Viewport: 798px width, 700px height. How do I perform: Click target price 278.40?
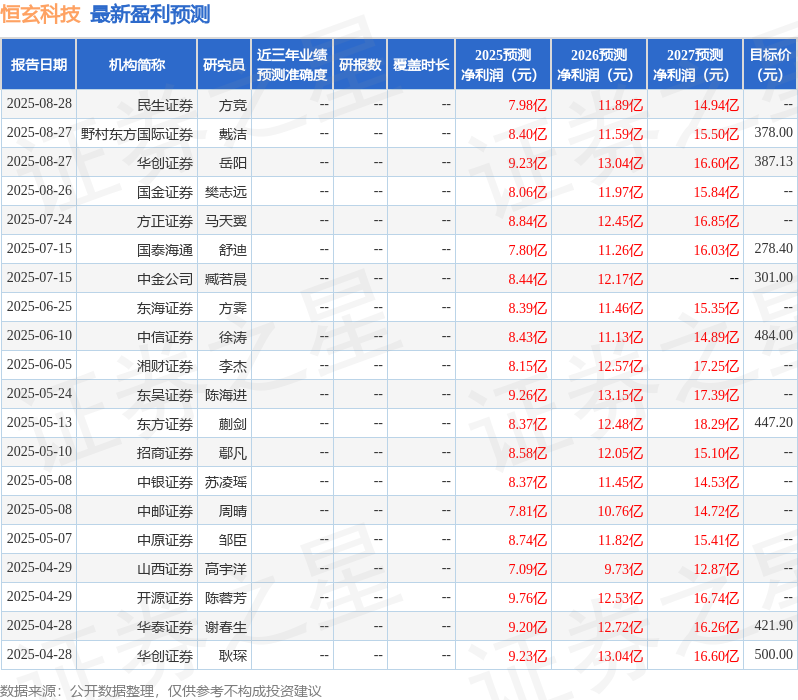(x=774, y=248)
